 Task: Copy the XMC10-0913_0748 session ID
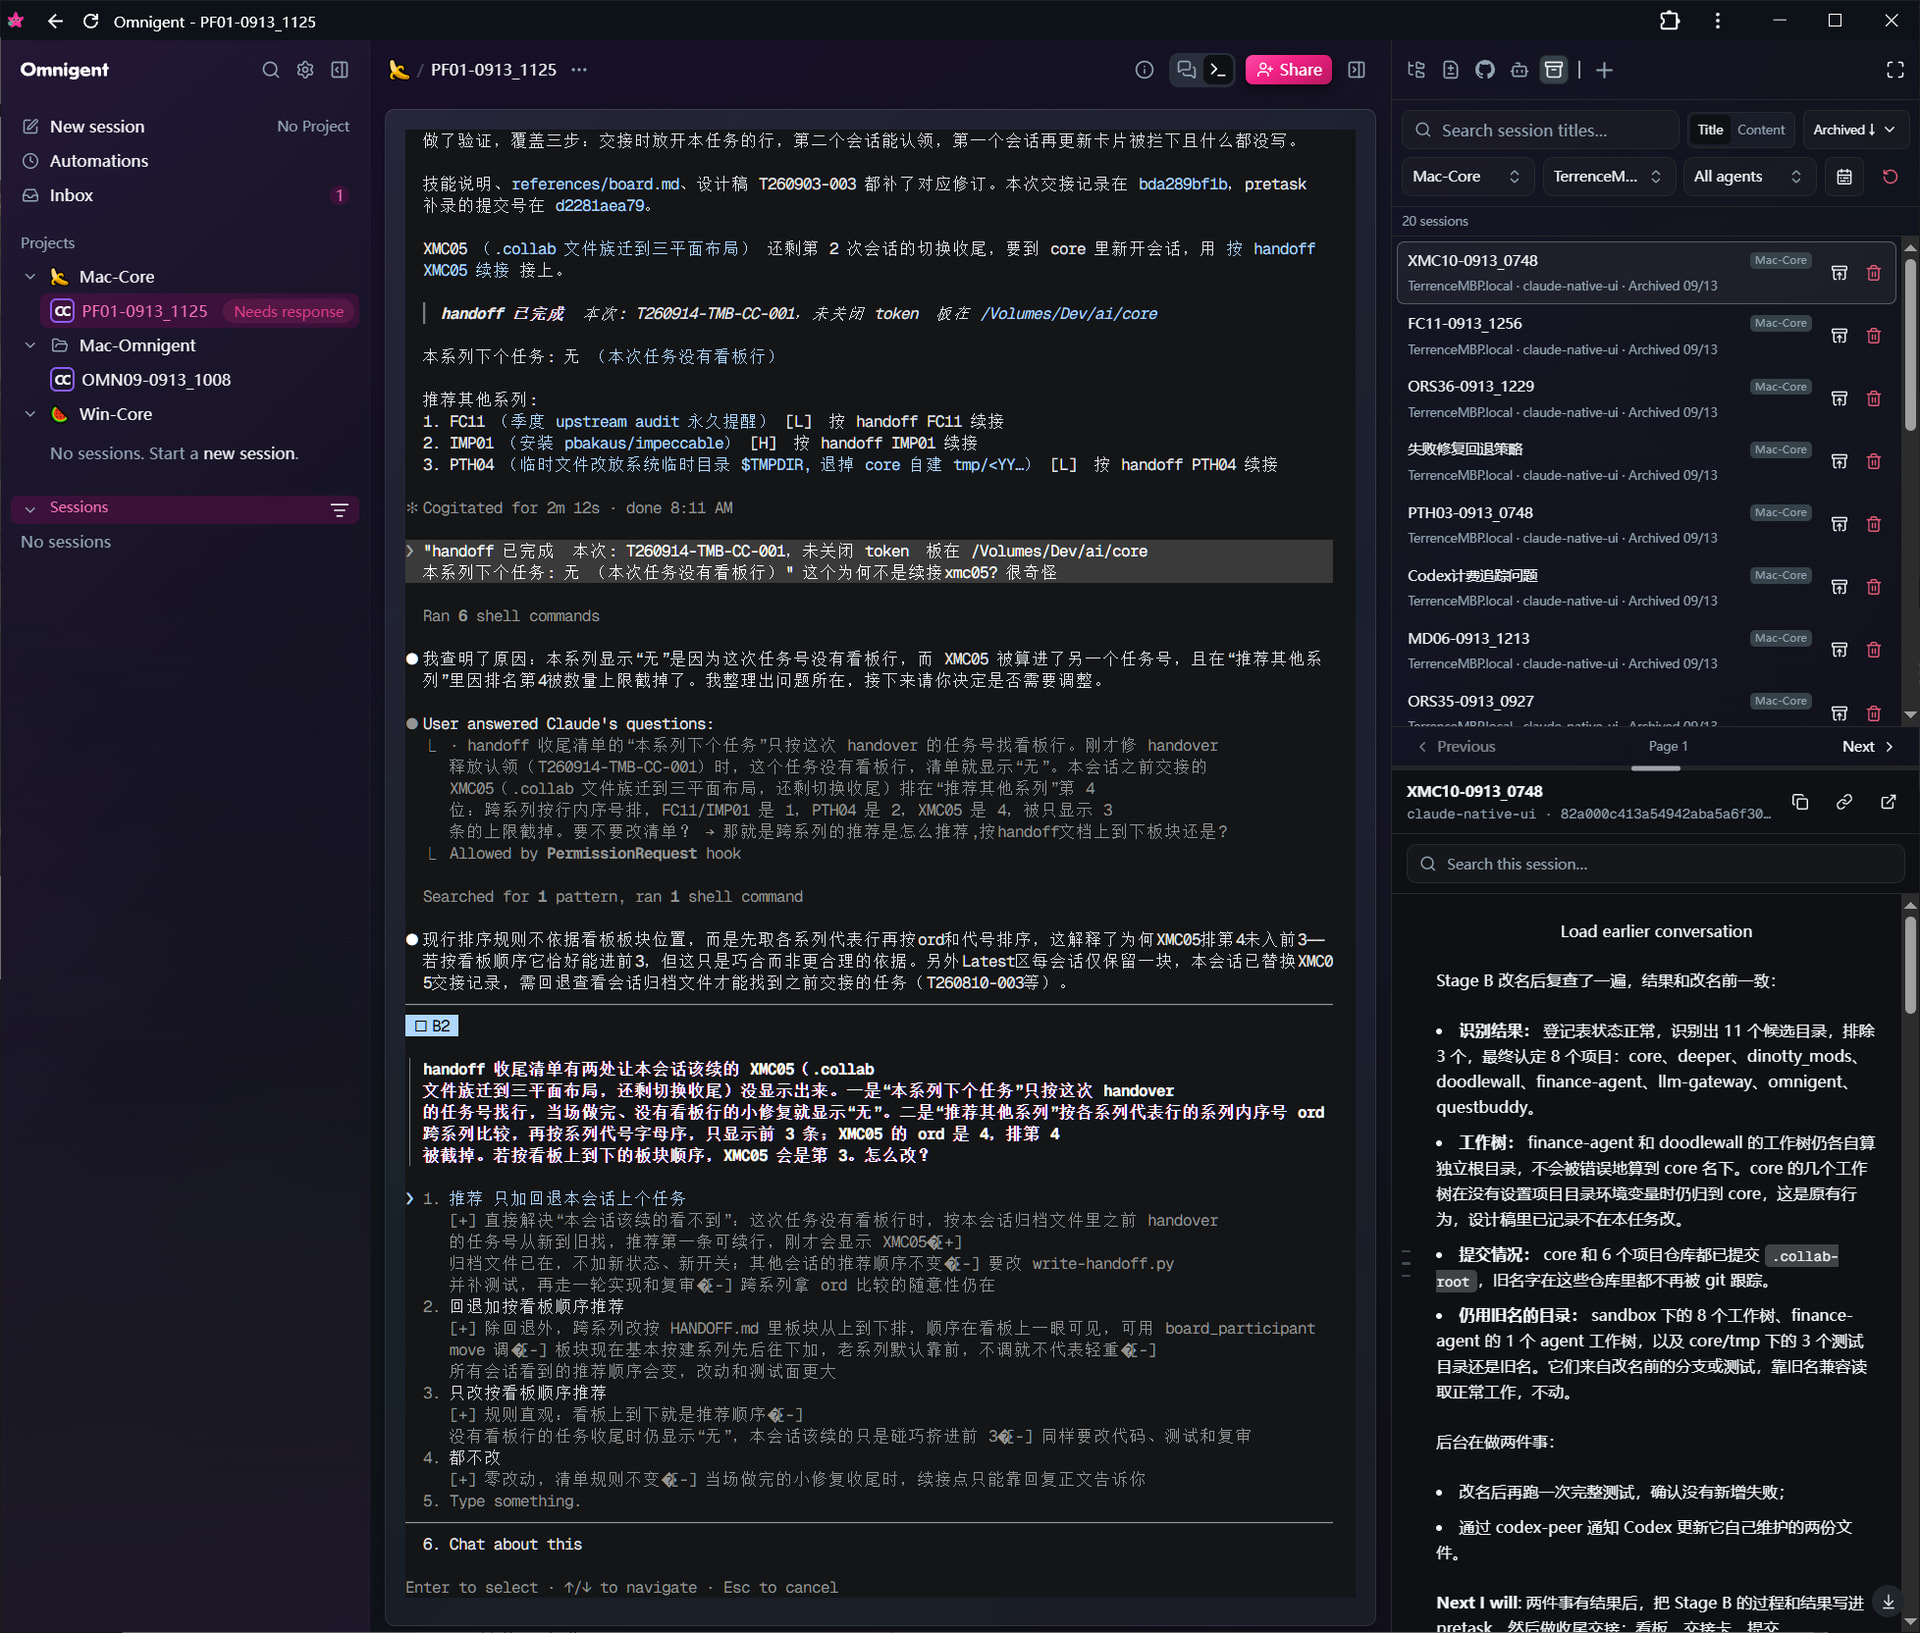[1800, 802]
